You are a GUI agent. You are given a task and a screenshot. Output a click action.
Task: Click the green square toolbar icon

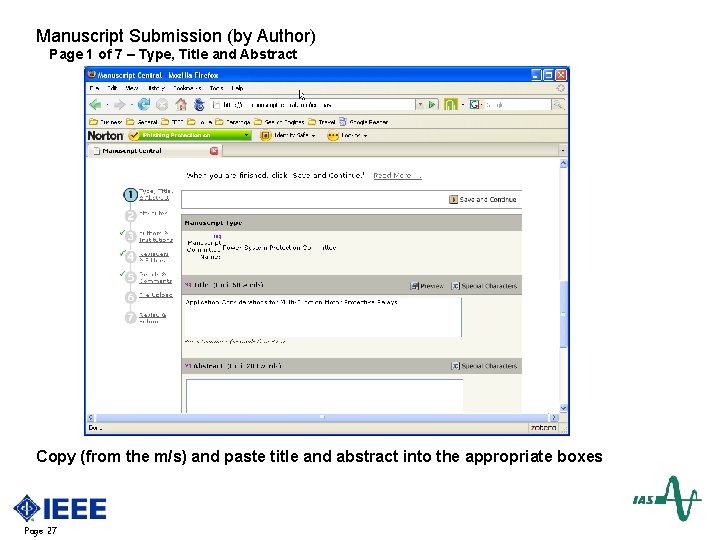(x=450, y=105)
